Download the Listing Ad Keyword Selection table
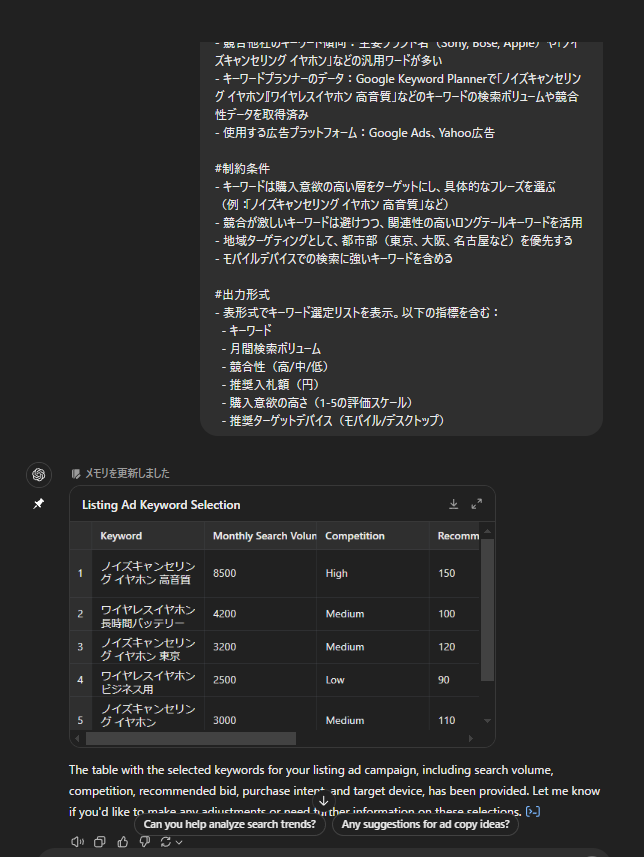This screenshot has height=857, width=644. tap(453, 504)
